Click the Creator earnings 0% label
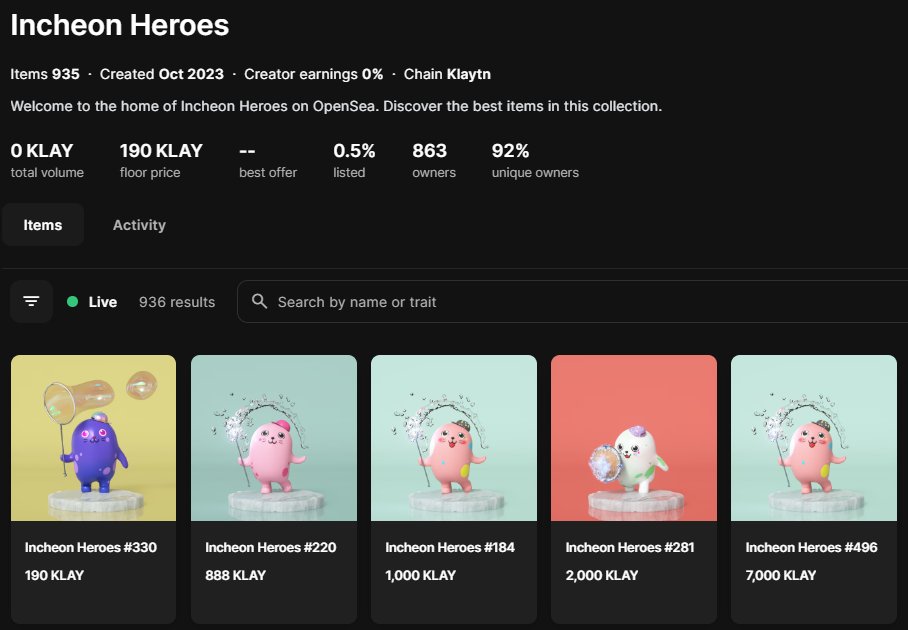Screen dimensions: 908x630 (313, 74)
